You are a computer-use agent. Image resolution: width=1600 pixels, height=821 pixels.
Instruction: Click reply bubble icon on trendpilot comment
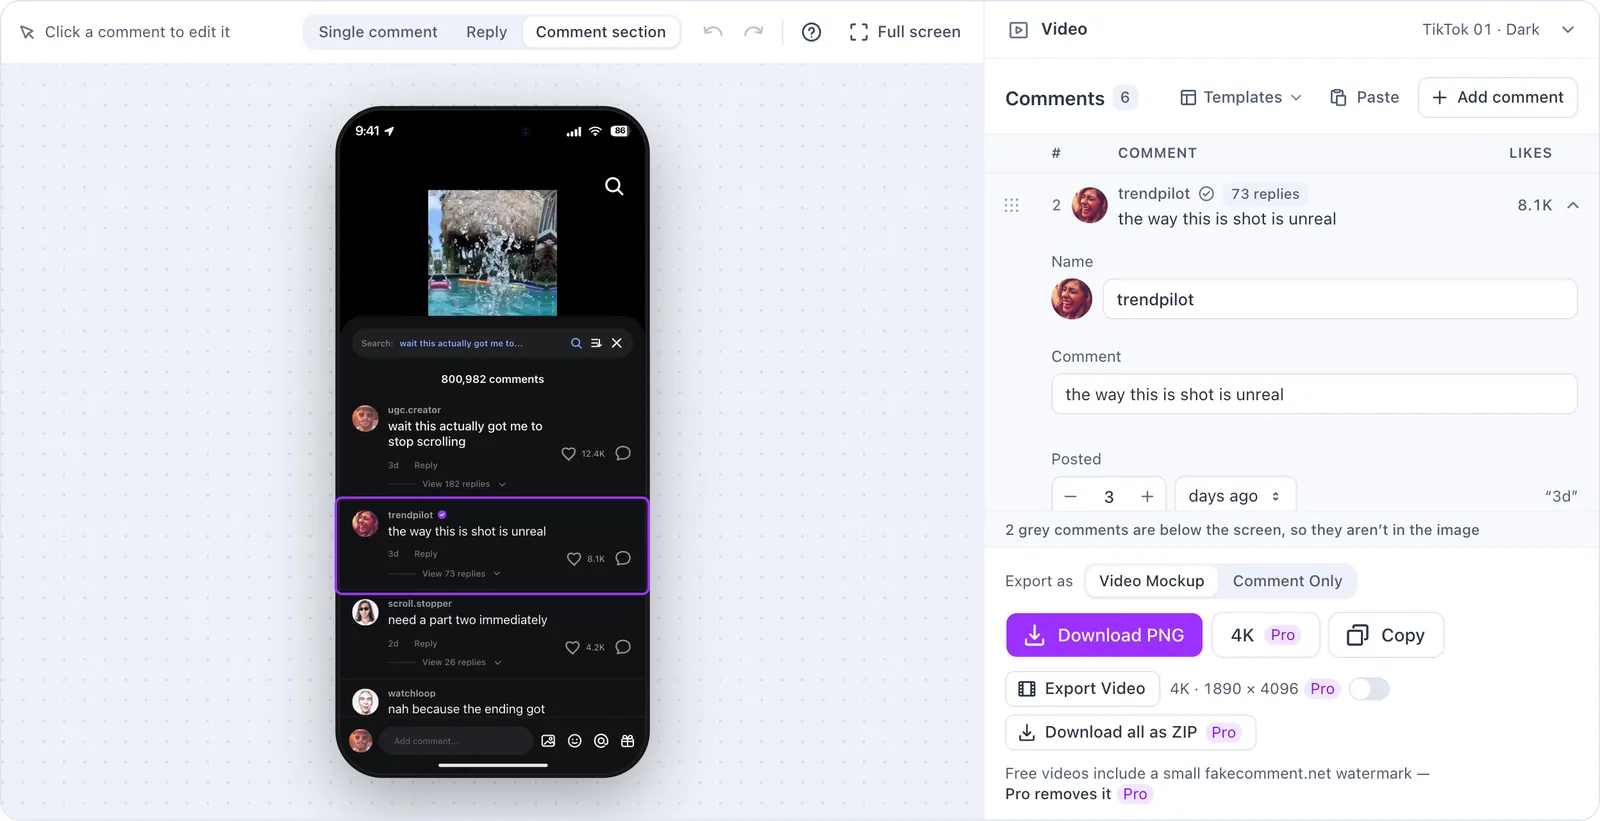623,558
